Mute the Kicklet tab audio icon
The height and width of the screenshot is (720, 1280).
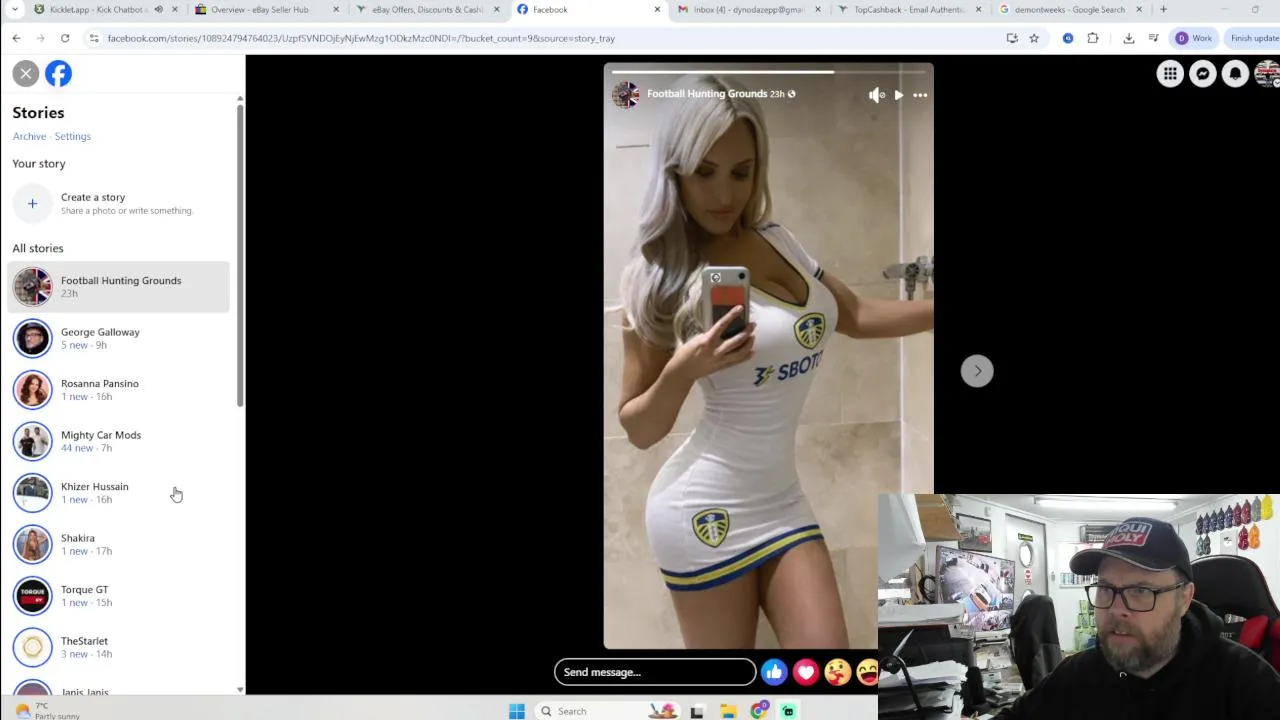click(x=158, y=9)
